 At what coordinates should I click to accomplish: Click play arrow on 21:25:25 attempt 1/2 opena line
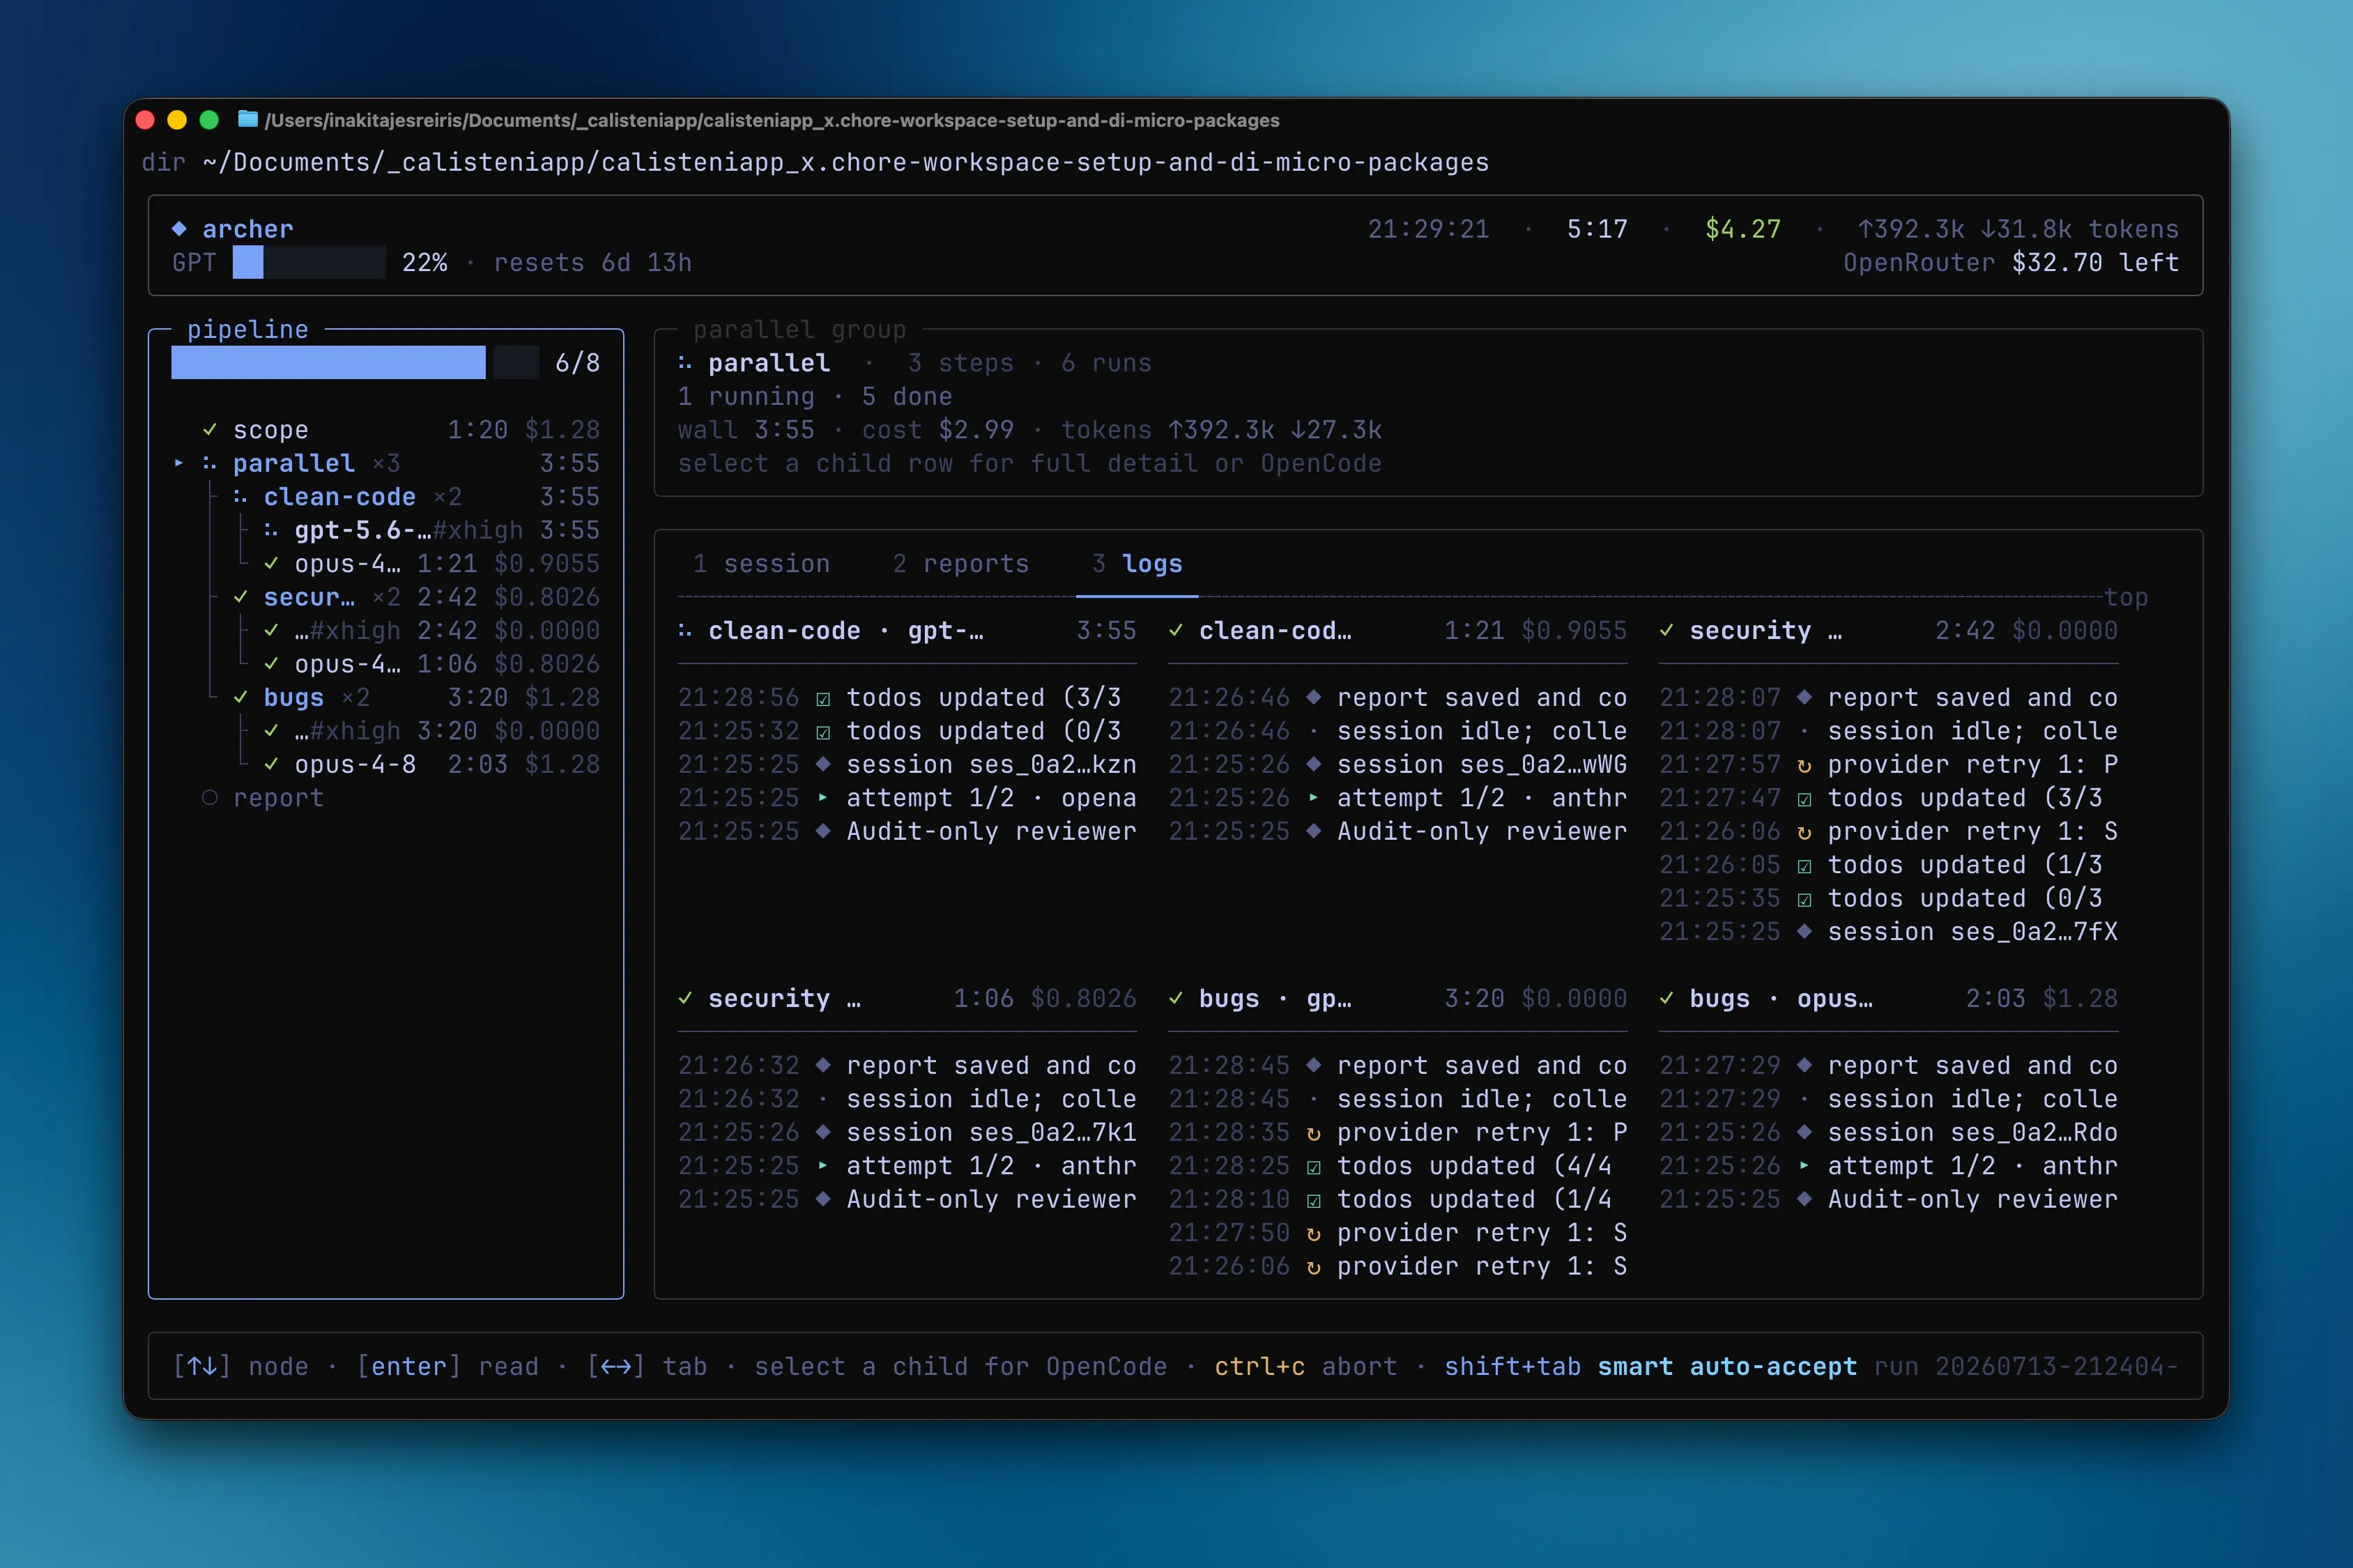pyautogui.click(x=823, y=798)
